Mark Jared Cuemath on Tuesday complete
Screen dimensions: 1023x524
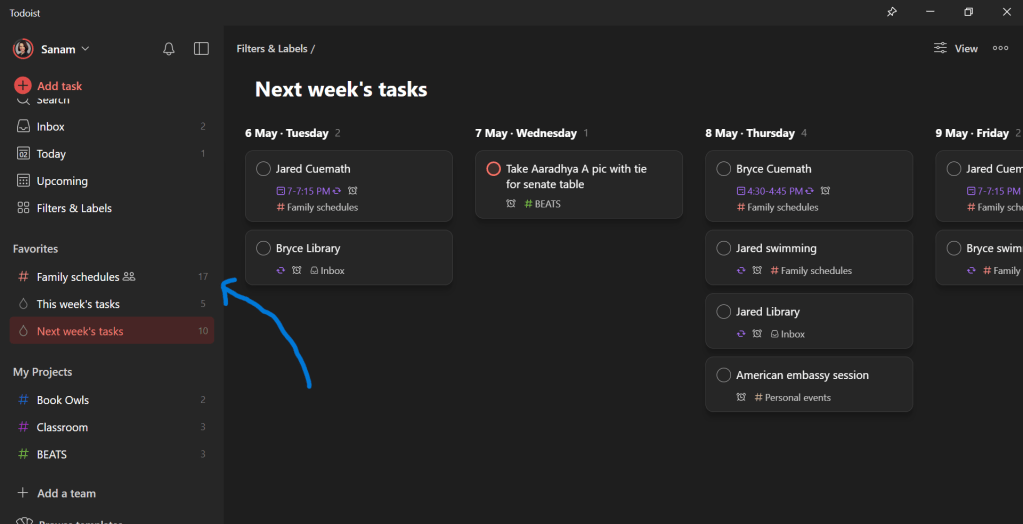[263, 169]
